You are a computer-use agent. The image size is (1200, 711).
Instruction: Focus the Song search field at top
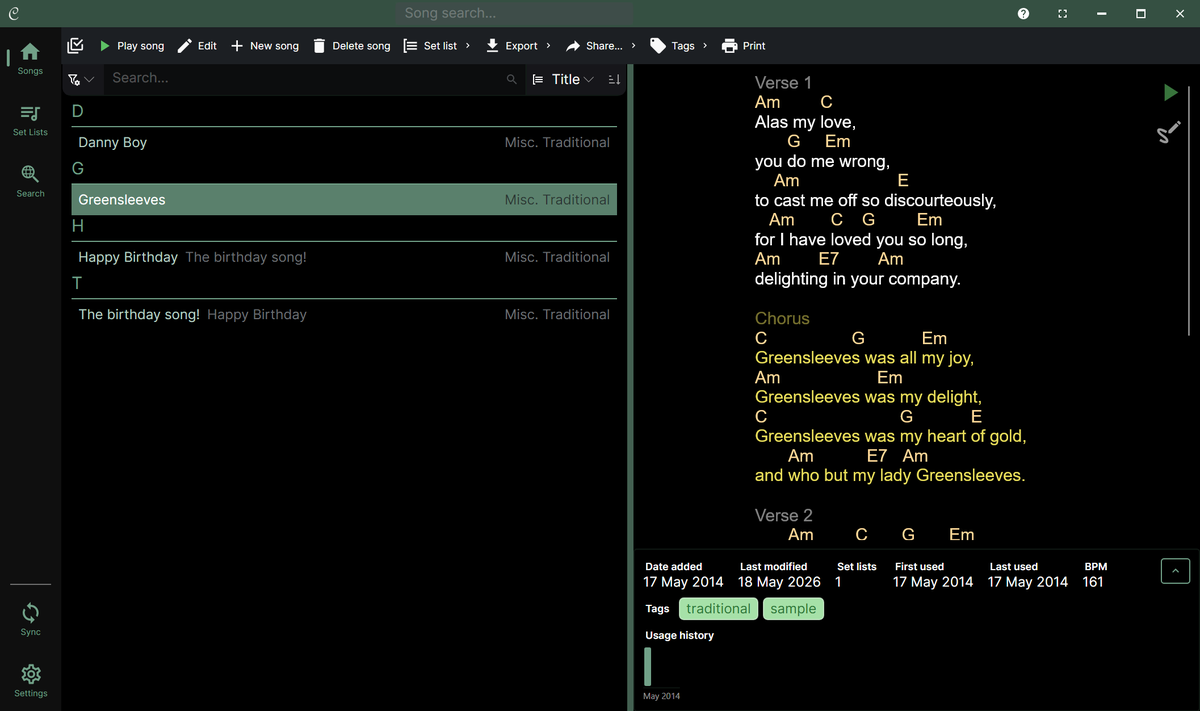coord(515,13)
